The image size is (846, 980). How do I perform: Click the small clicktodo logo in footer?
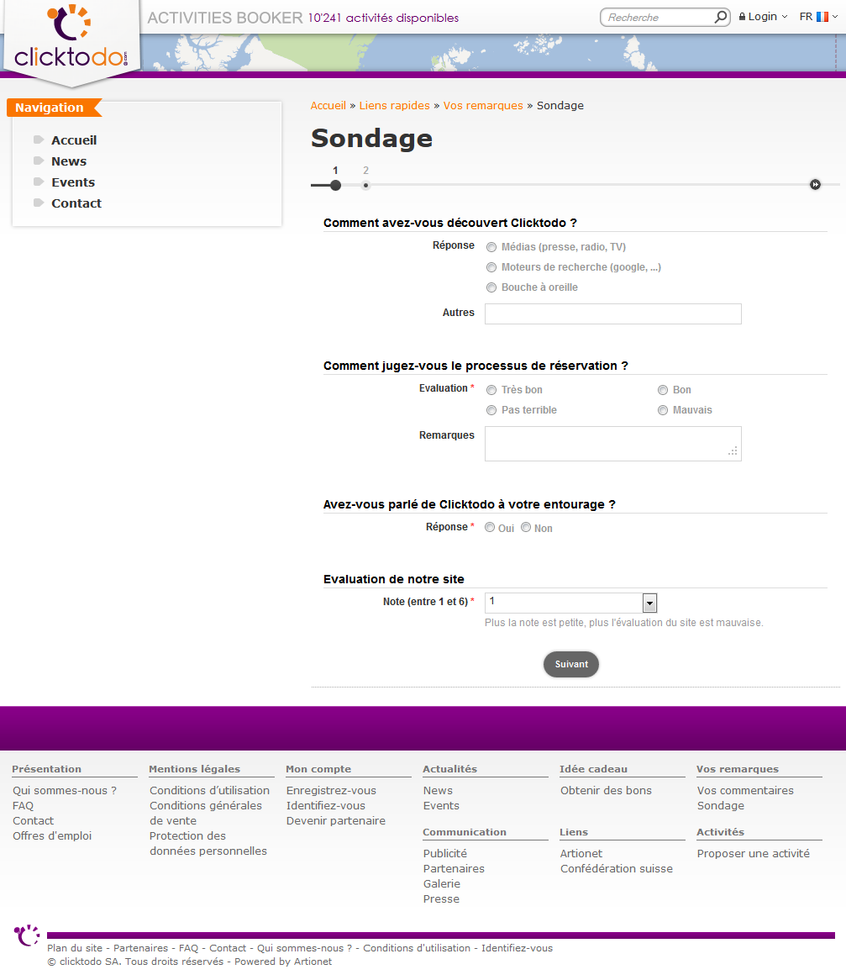pyautogui.click(x=27, y=936)
